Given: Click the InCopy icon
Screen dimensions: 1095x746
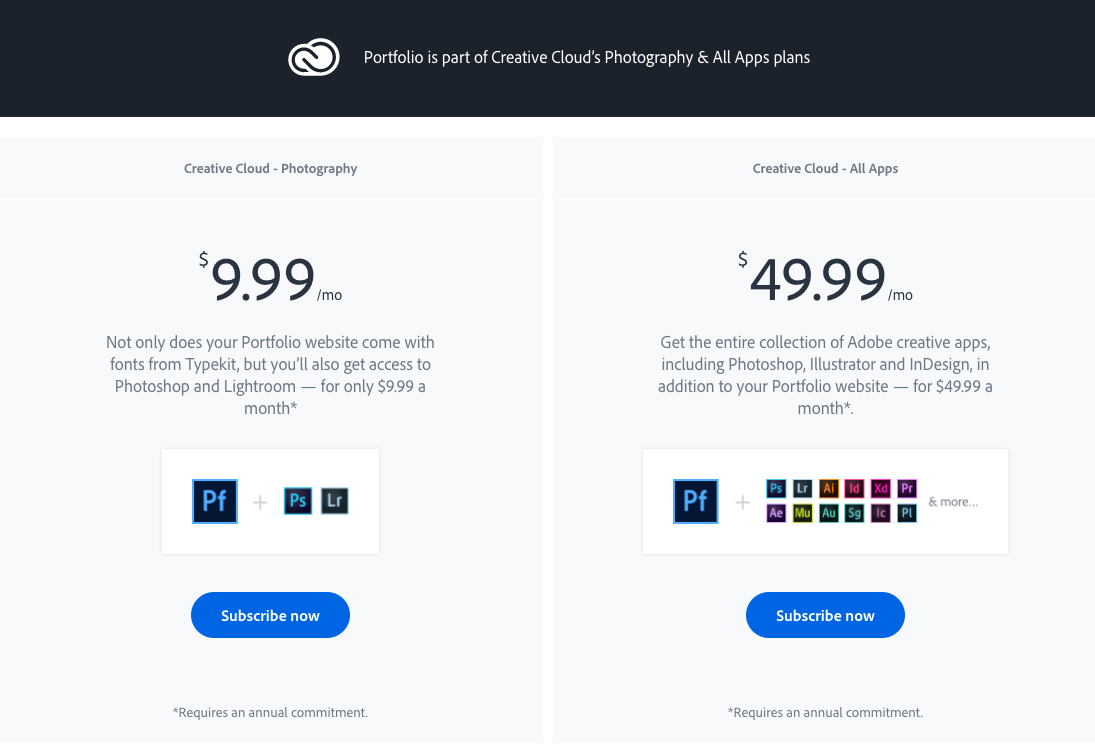Looking at the screenshot, I should click(881, 513).
